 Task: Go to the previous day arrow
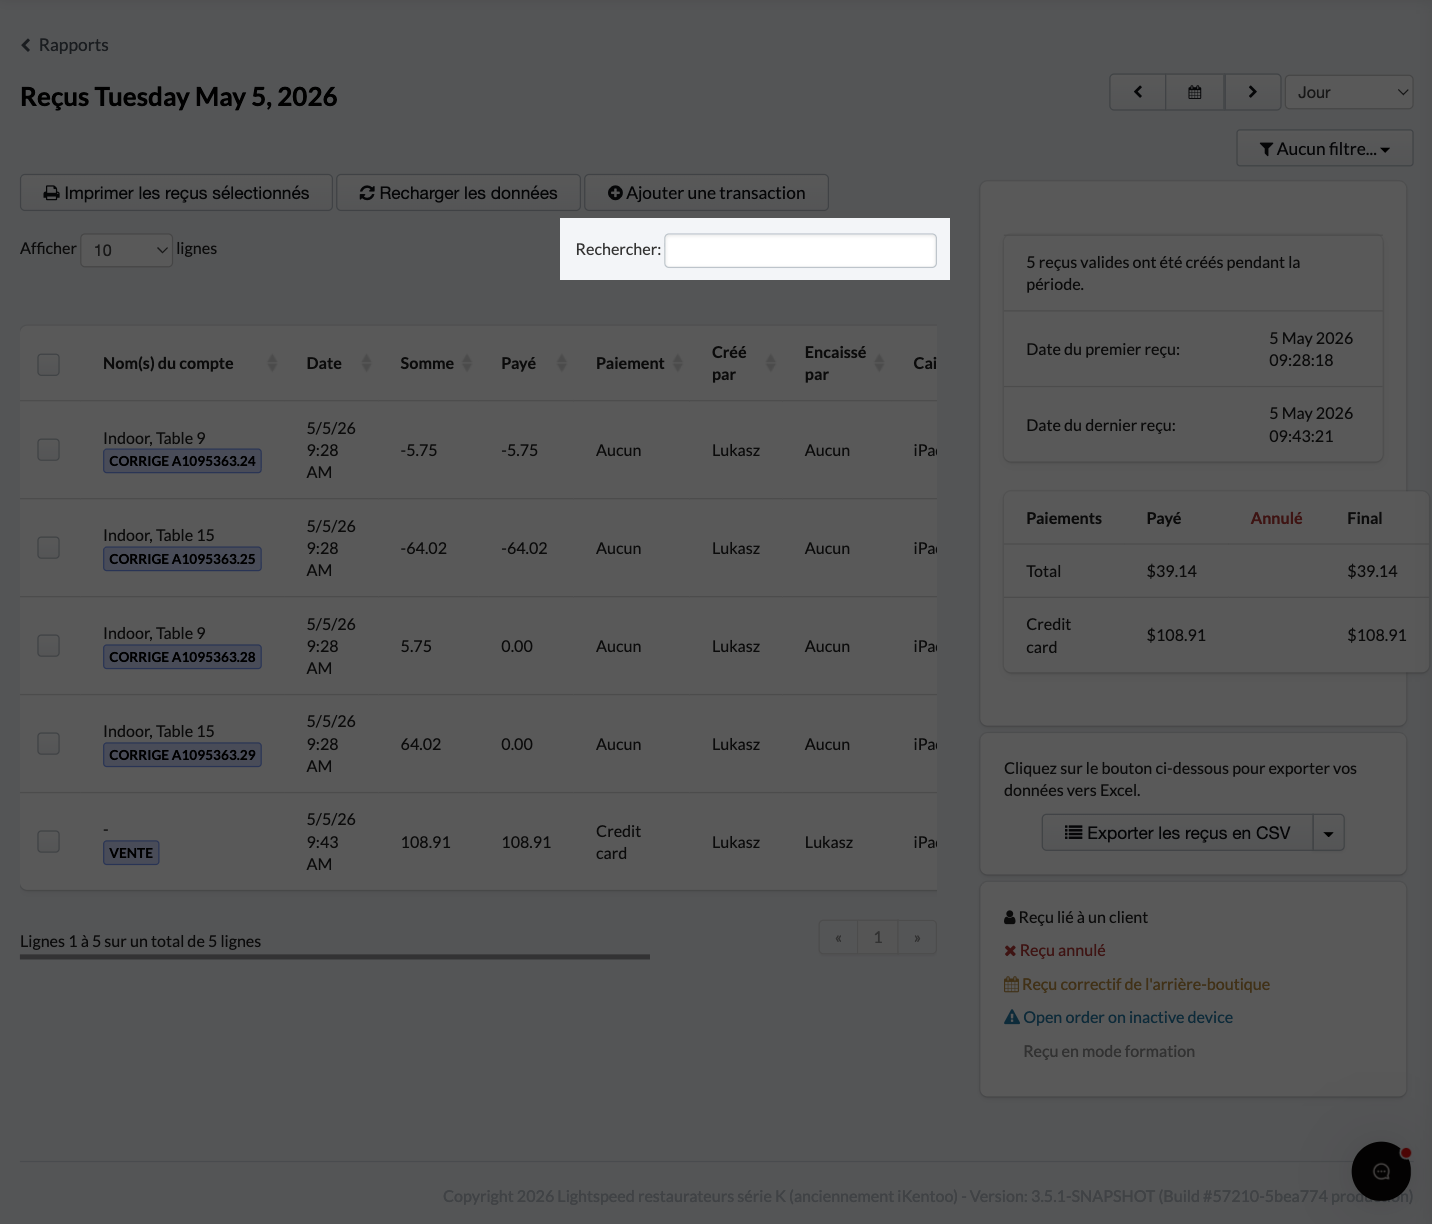tap(1138, 92)
